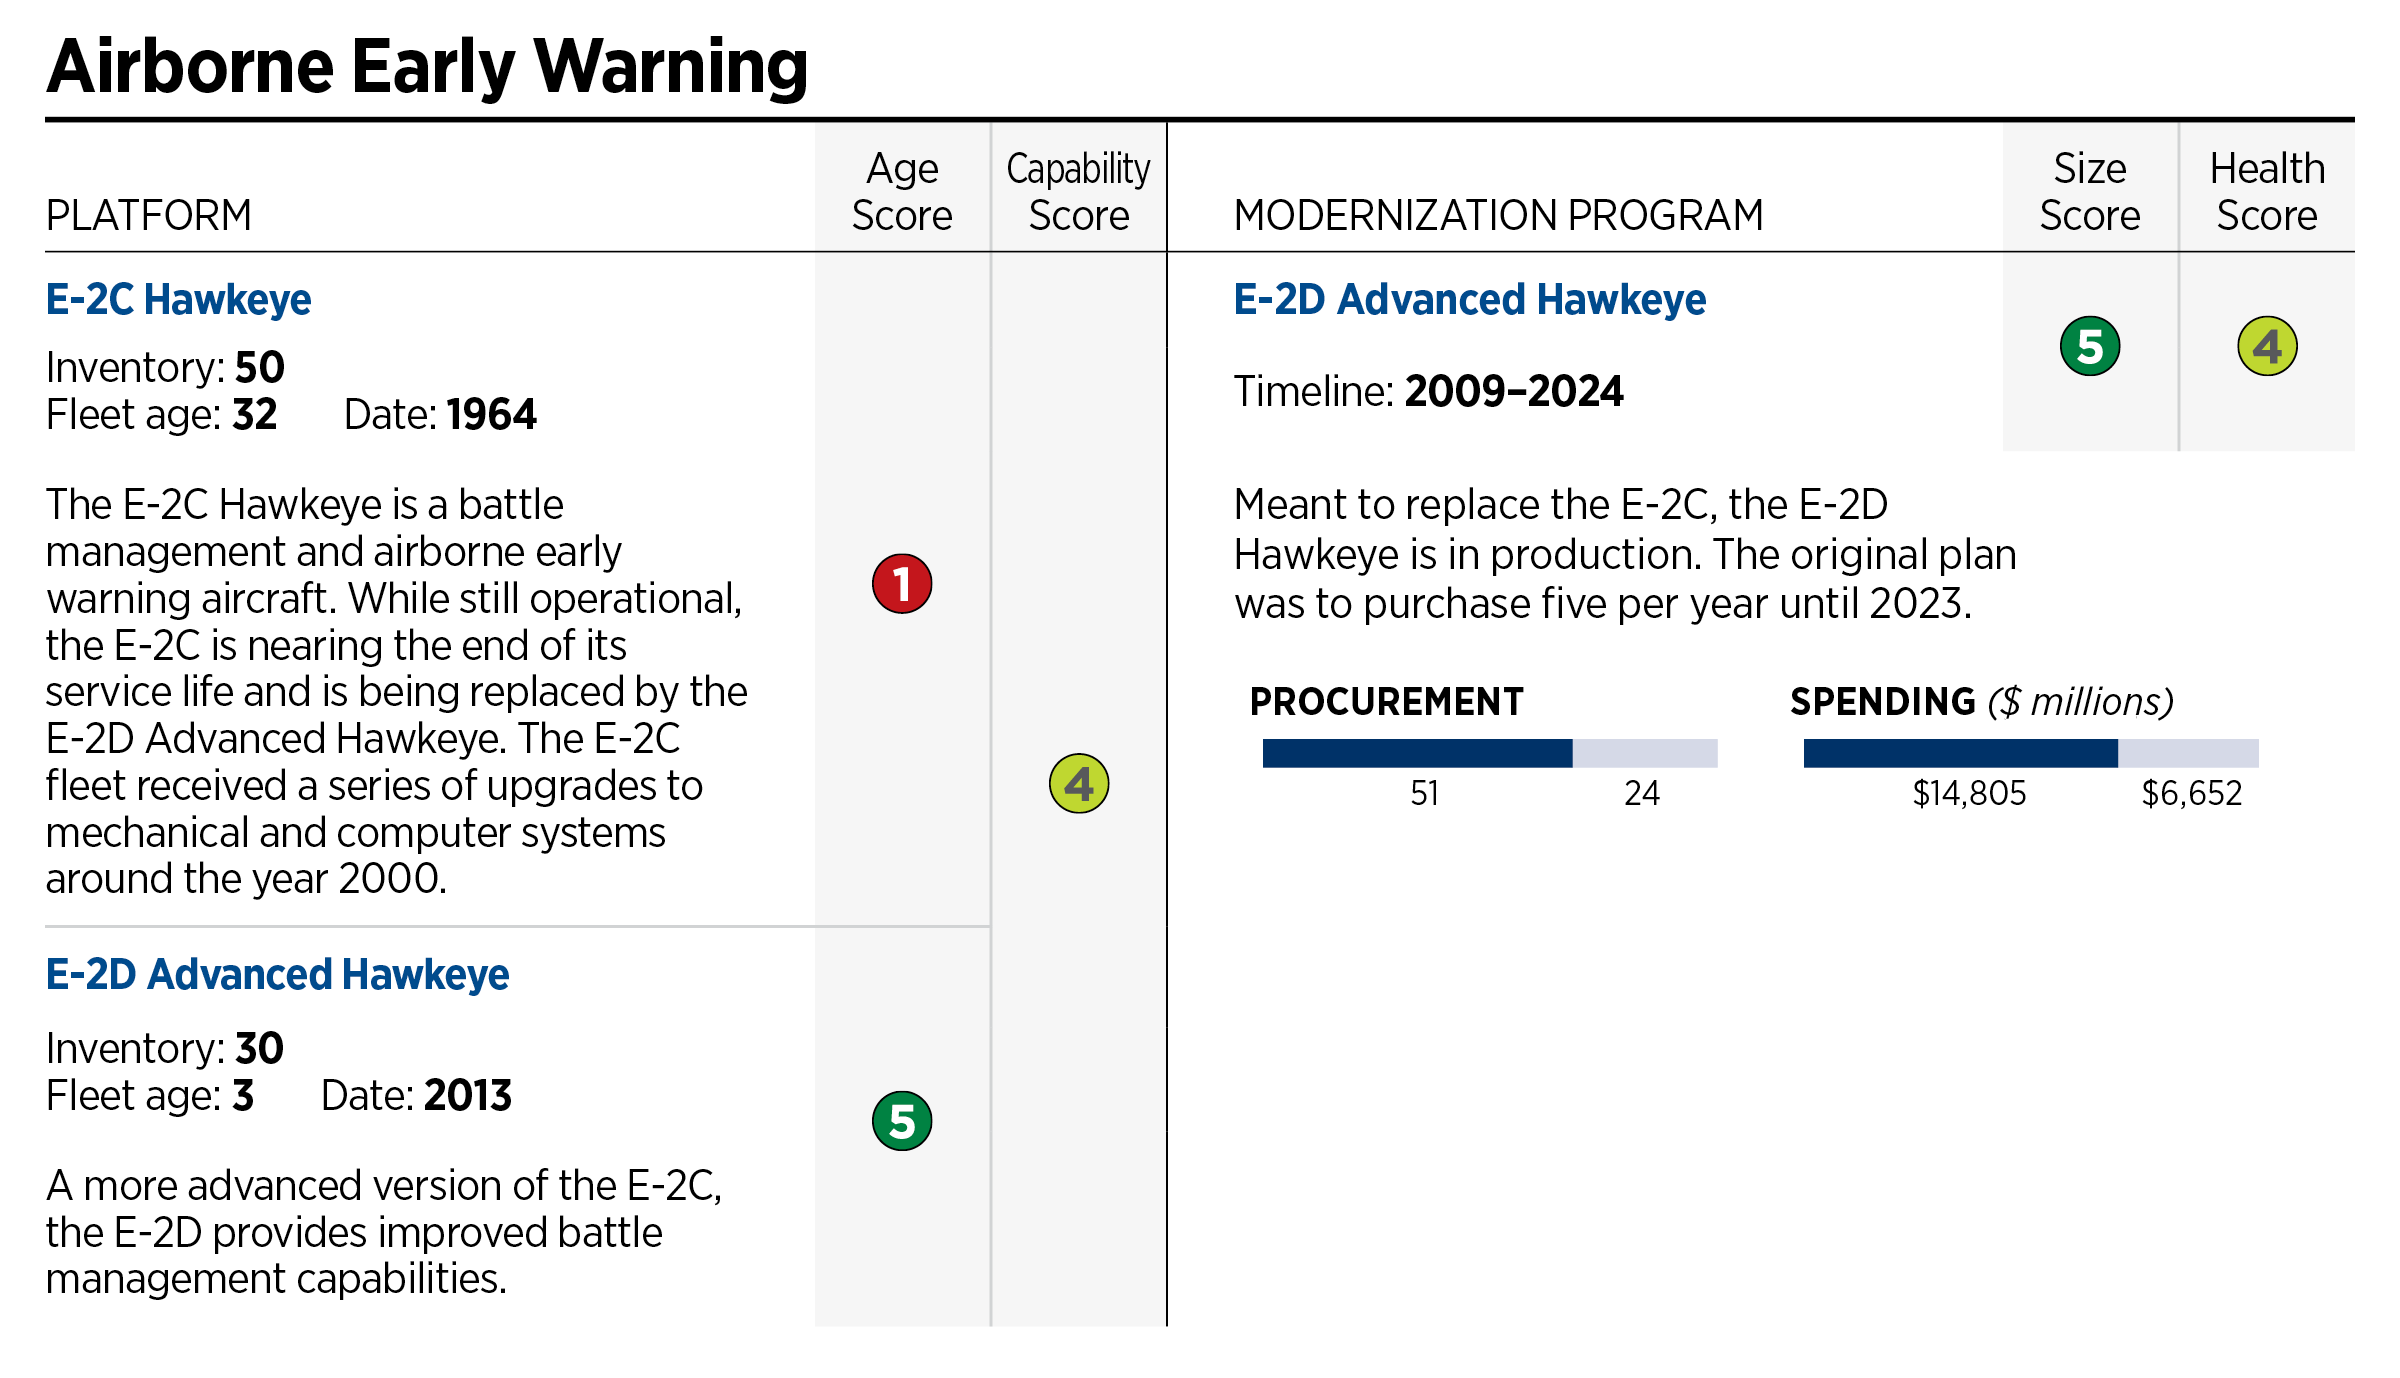Click the light remaining Procurement bar segment
This screenshot has height=1378, width=2400.
tap(1645, 753)
